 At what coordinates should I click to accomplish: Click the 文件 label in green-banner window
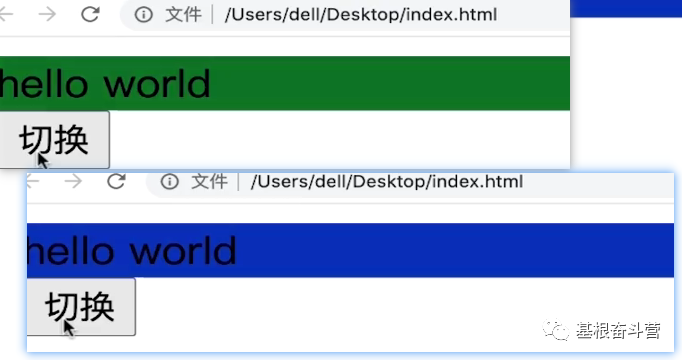tap(183, 15)
